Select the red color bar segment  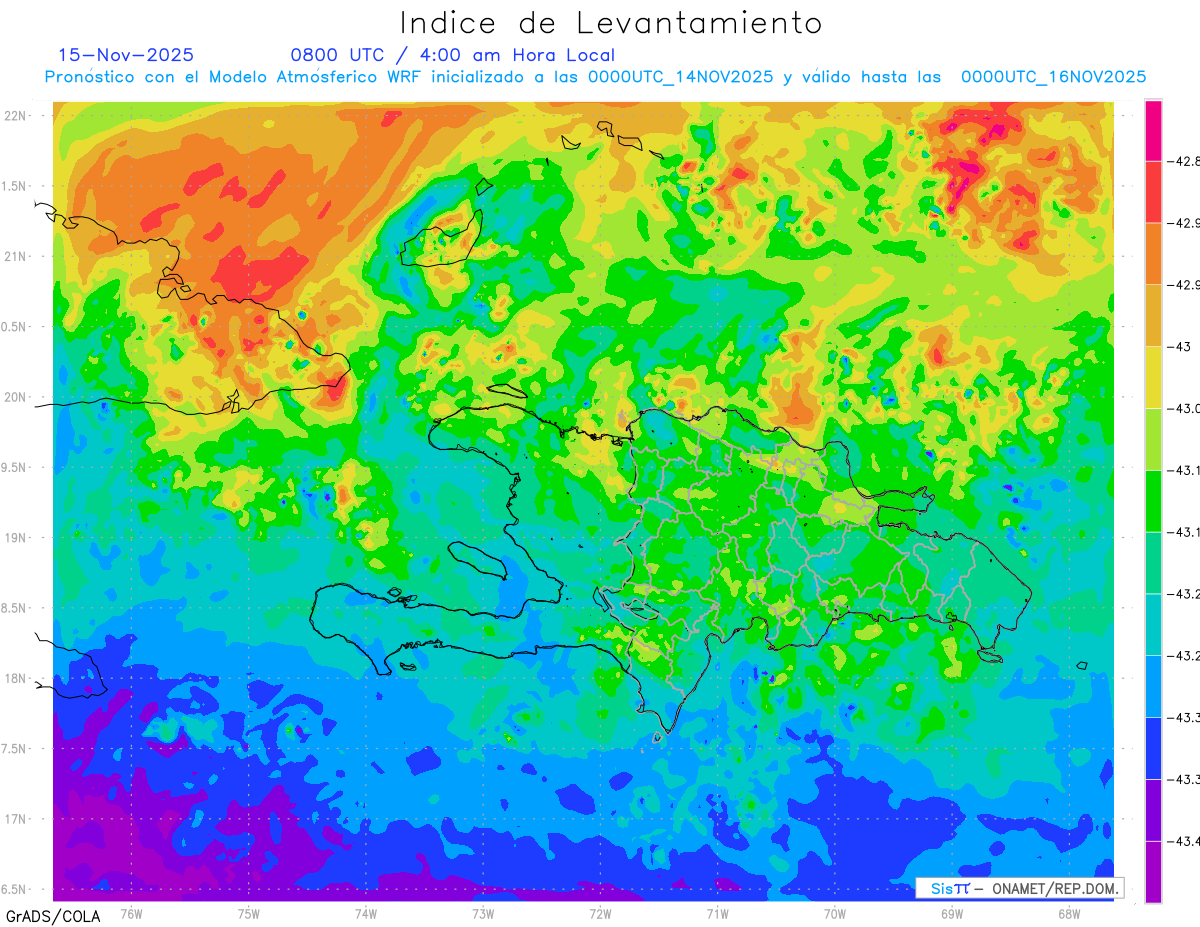(1153, 192)
